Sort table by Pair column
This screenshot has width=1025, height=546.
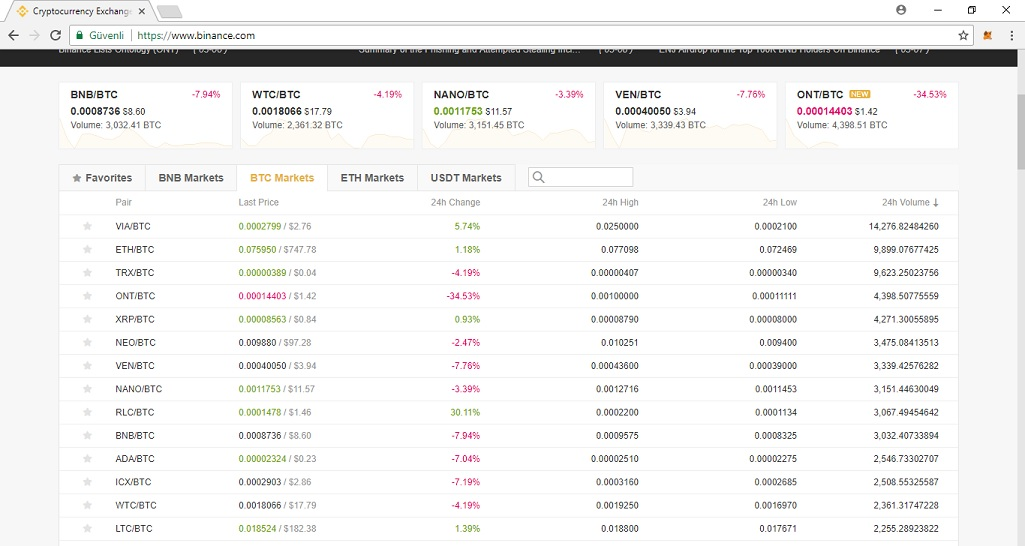click(x=124, y=203)
